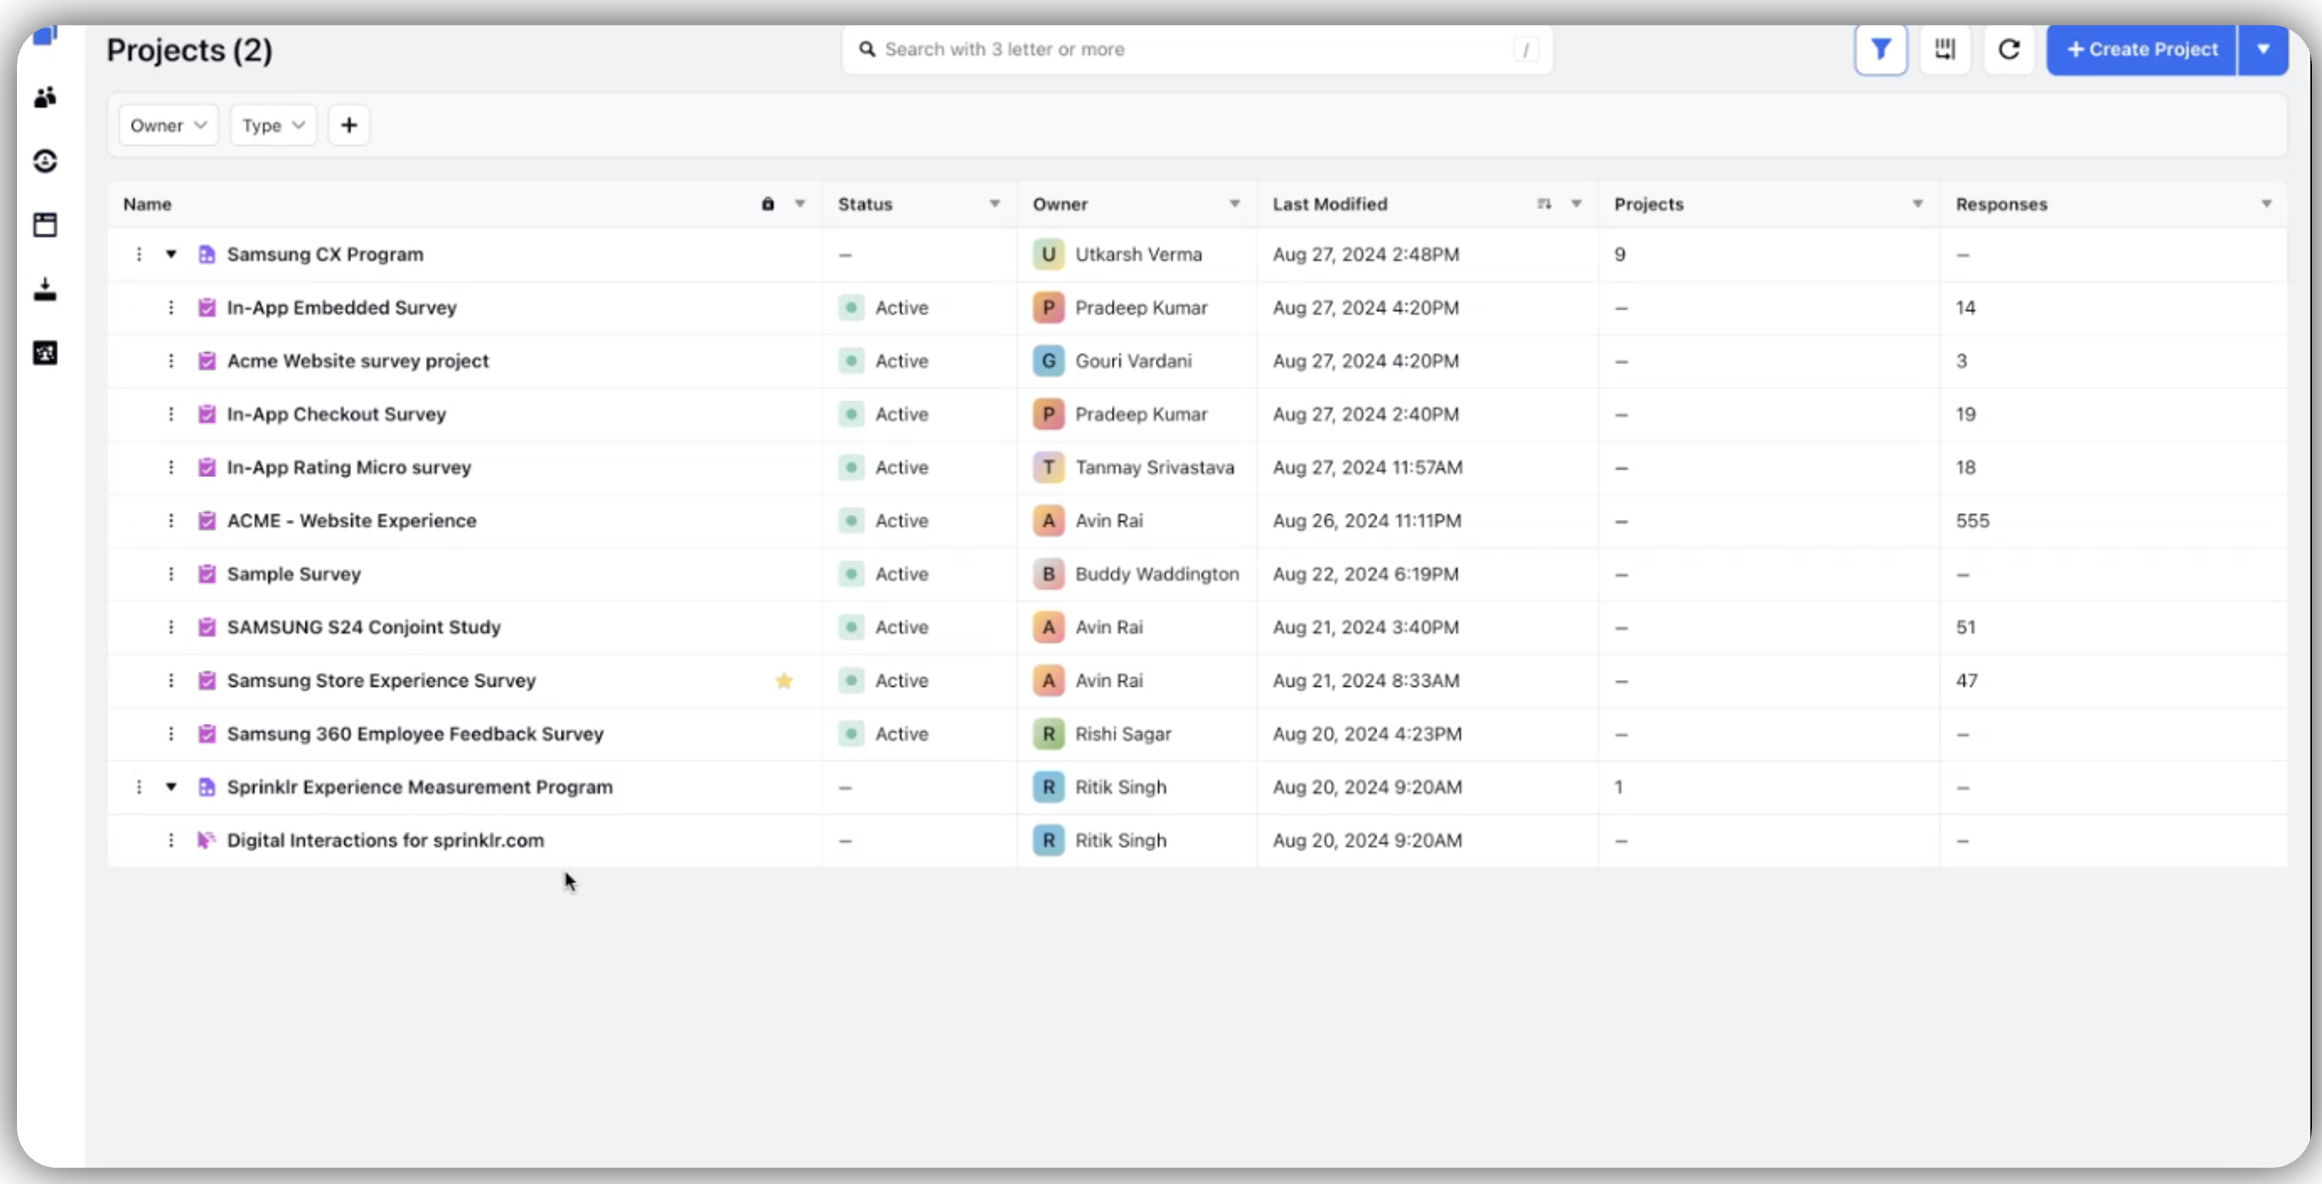Open options menu for In-App Rating Micro survey
This screenshot has width=2322, height=1184.
point(171,467)
